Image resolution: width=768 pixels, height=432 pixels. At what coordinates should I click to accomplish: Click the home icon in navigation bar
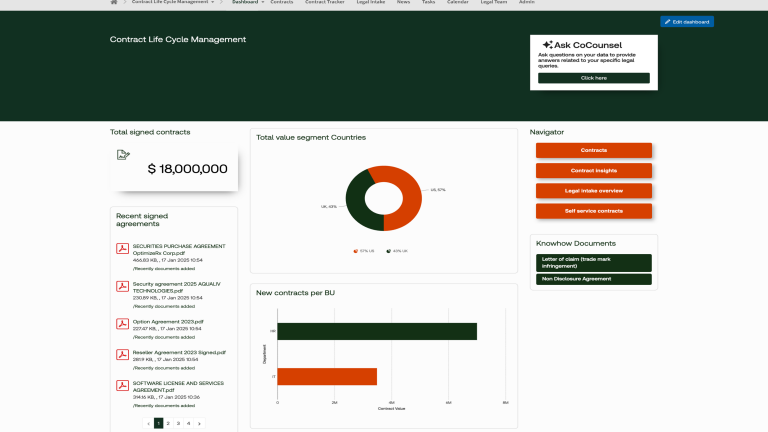click(114, 3)
